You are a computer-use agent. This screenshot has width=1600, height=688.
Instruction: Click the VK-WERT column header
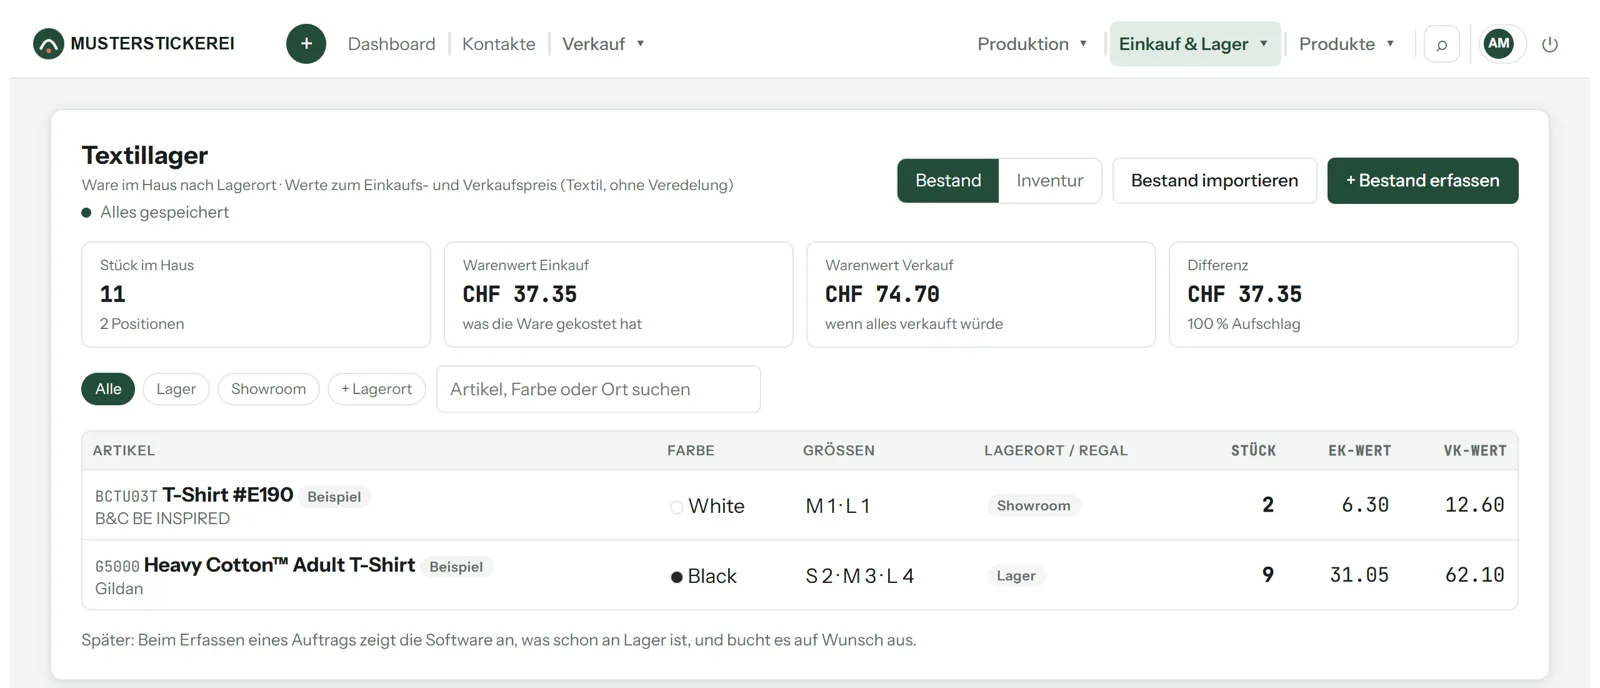click(1475, 451)
